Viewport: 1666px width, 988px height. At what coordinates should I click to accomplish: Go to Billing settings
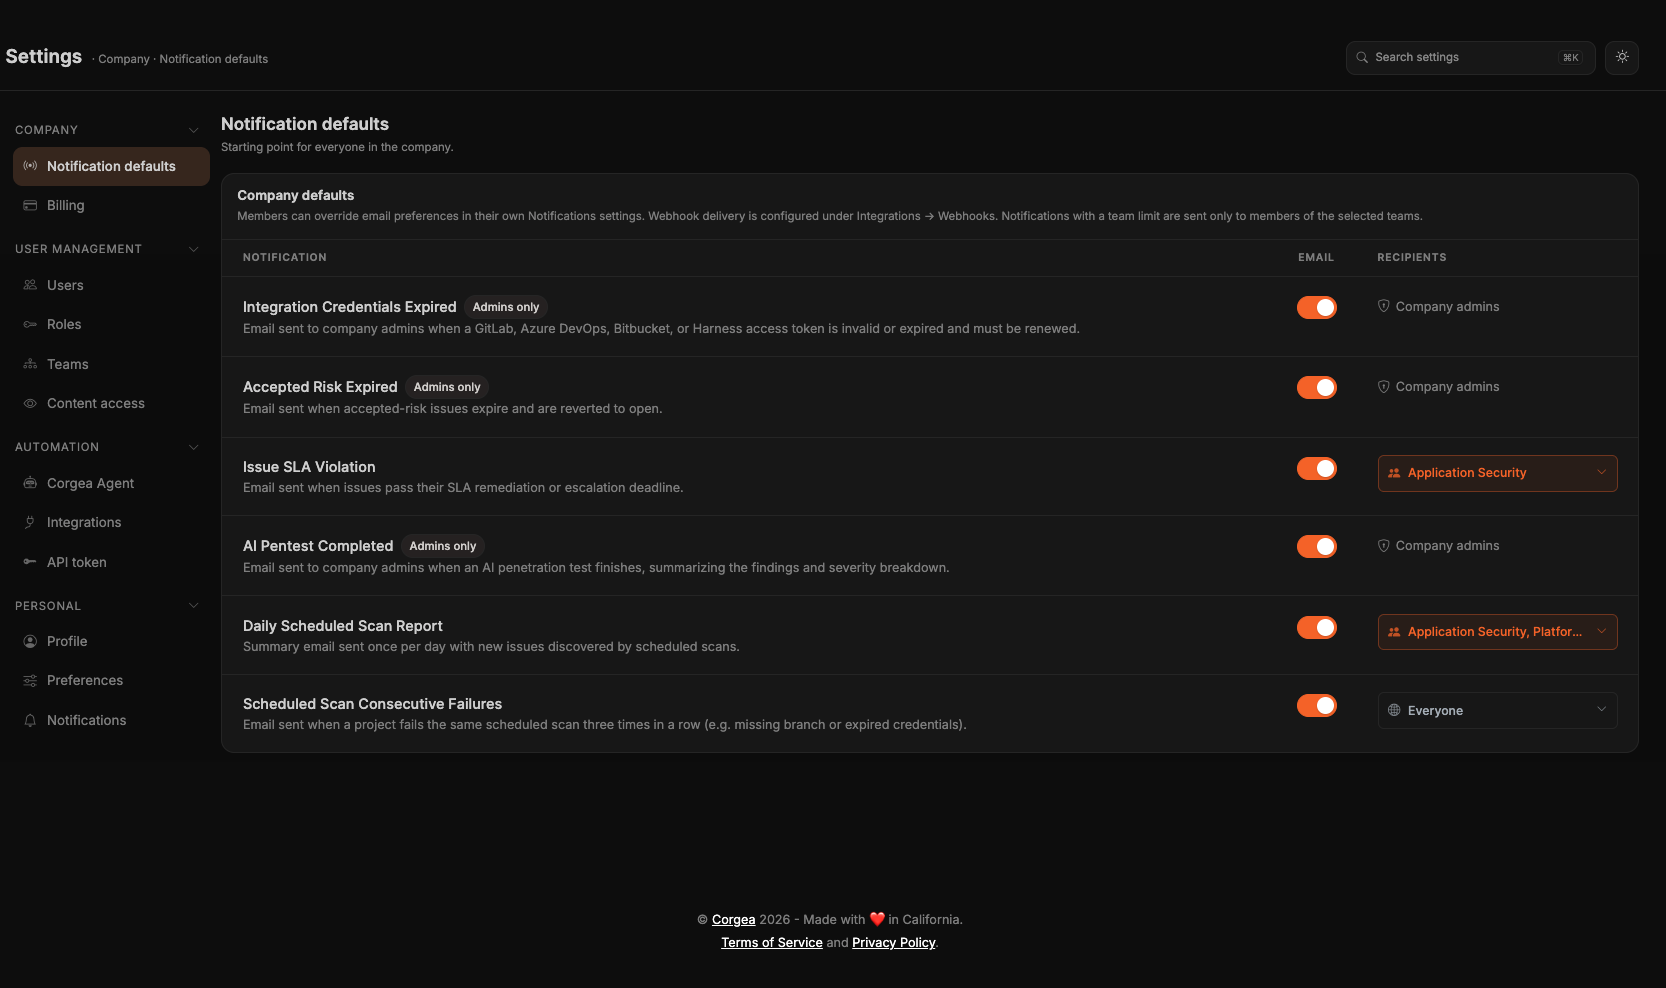(111, 205)
